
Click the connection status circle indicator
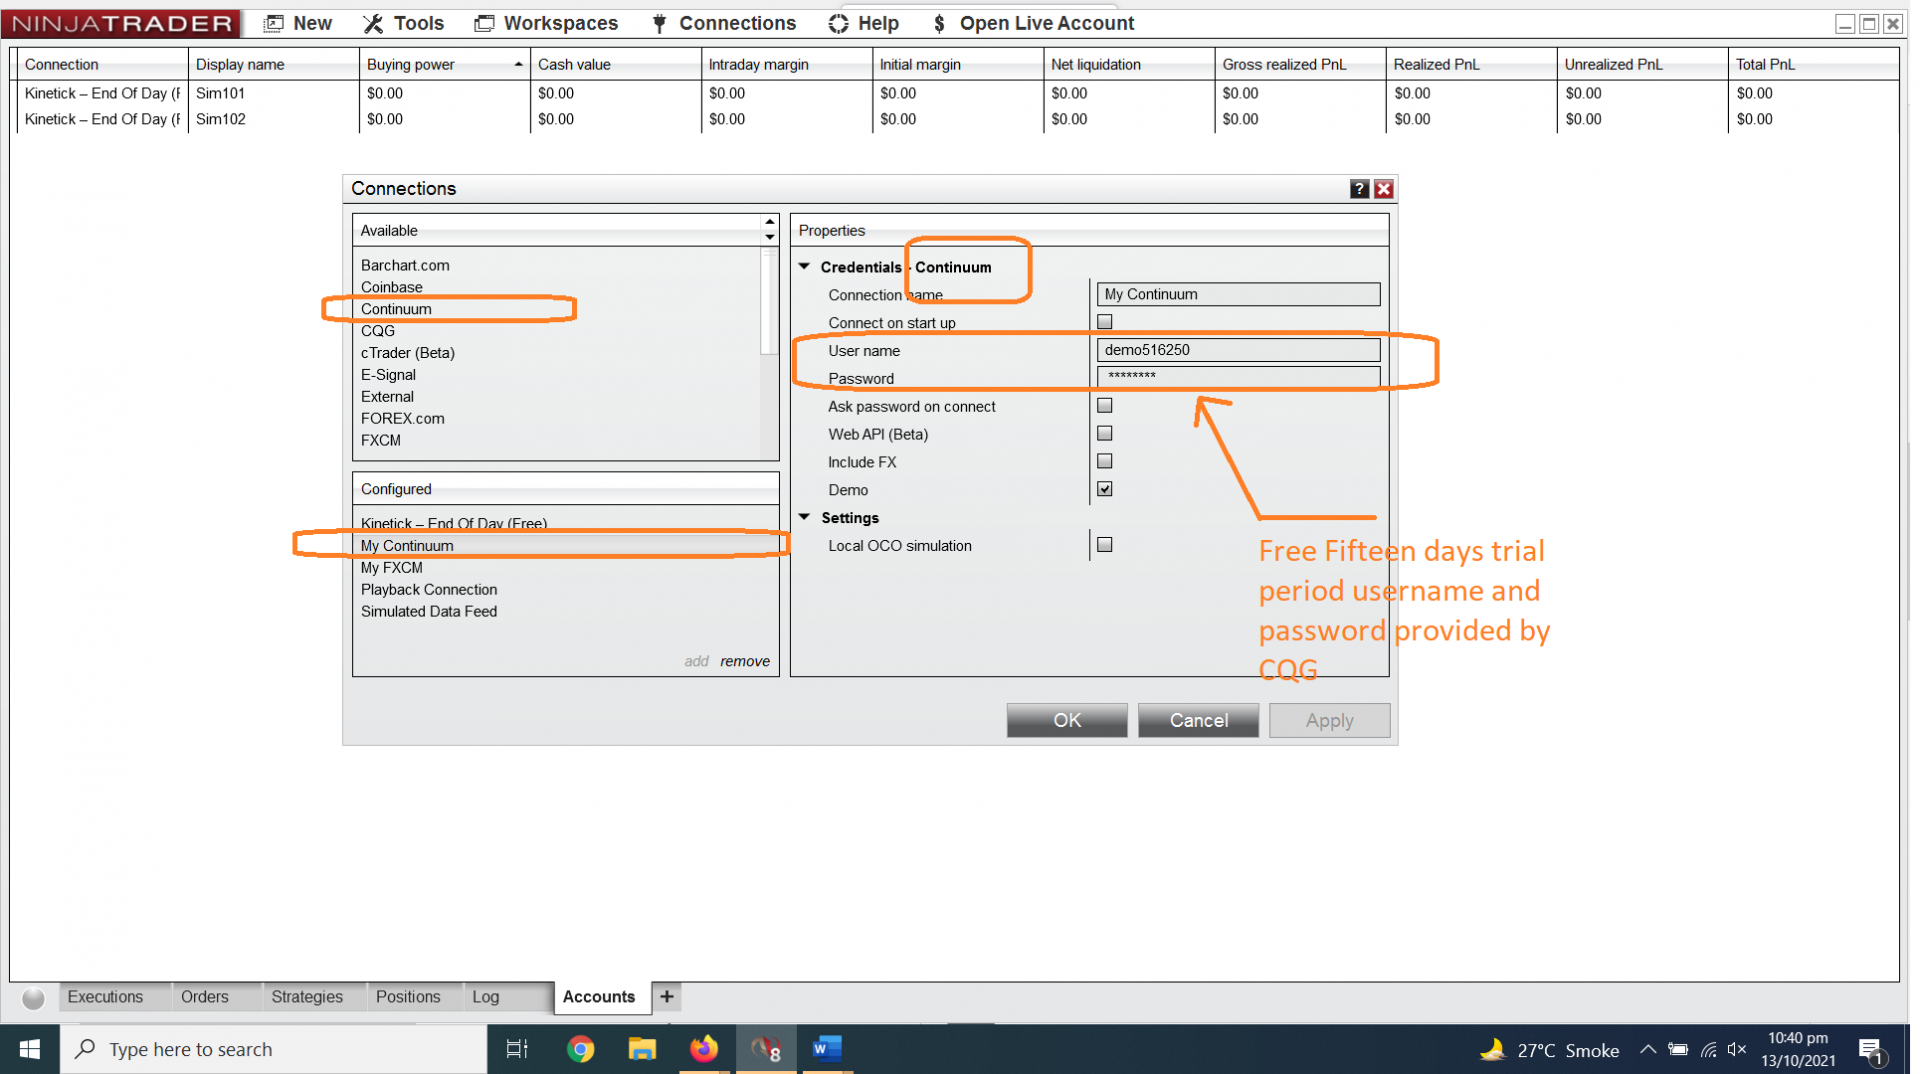(x=33, y=998)
